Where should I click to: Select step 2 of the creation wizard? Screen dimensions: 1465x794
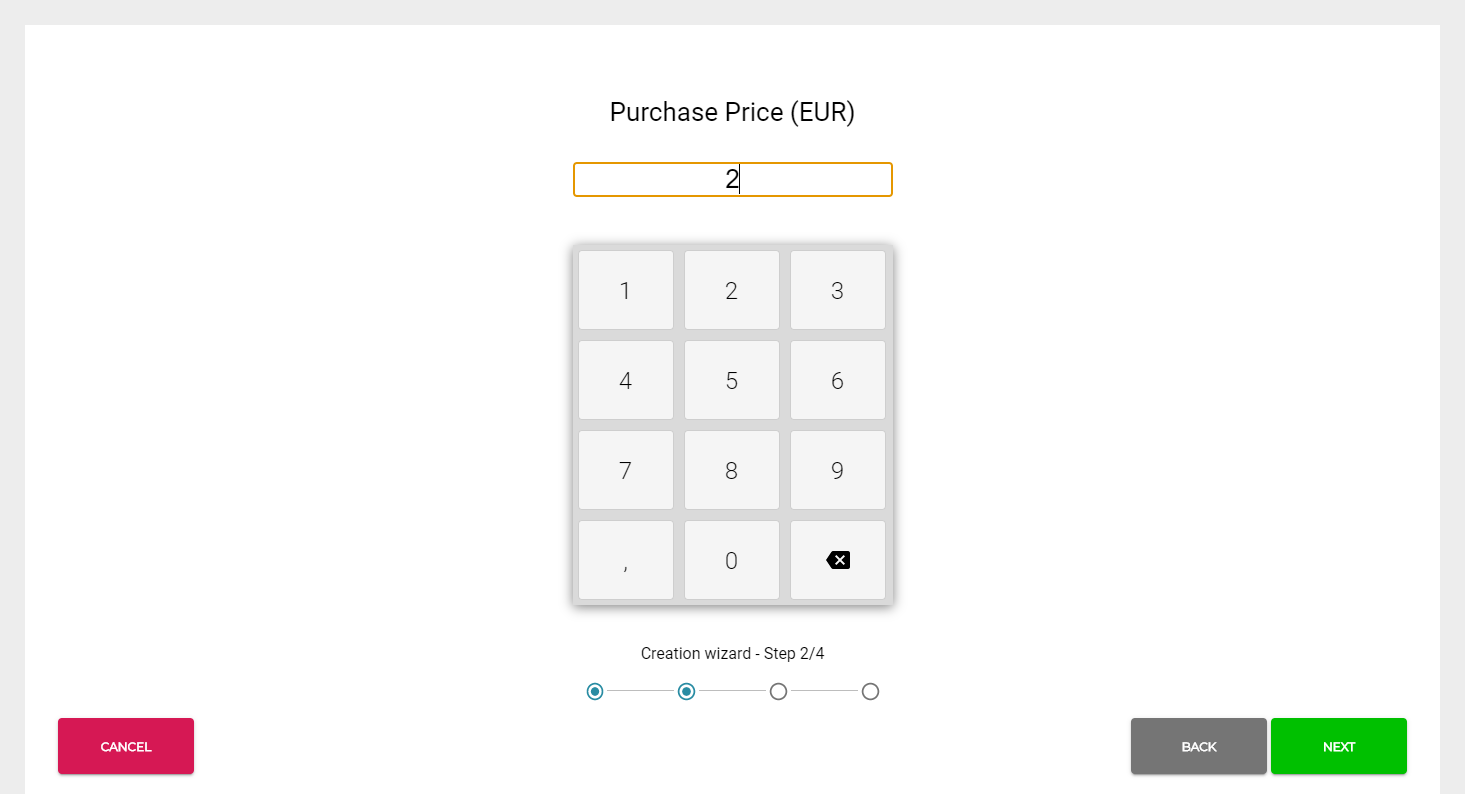tap(687, 691)
